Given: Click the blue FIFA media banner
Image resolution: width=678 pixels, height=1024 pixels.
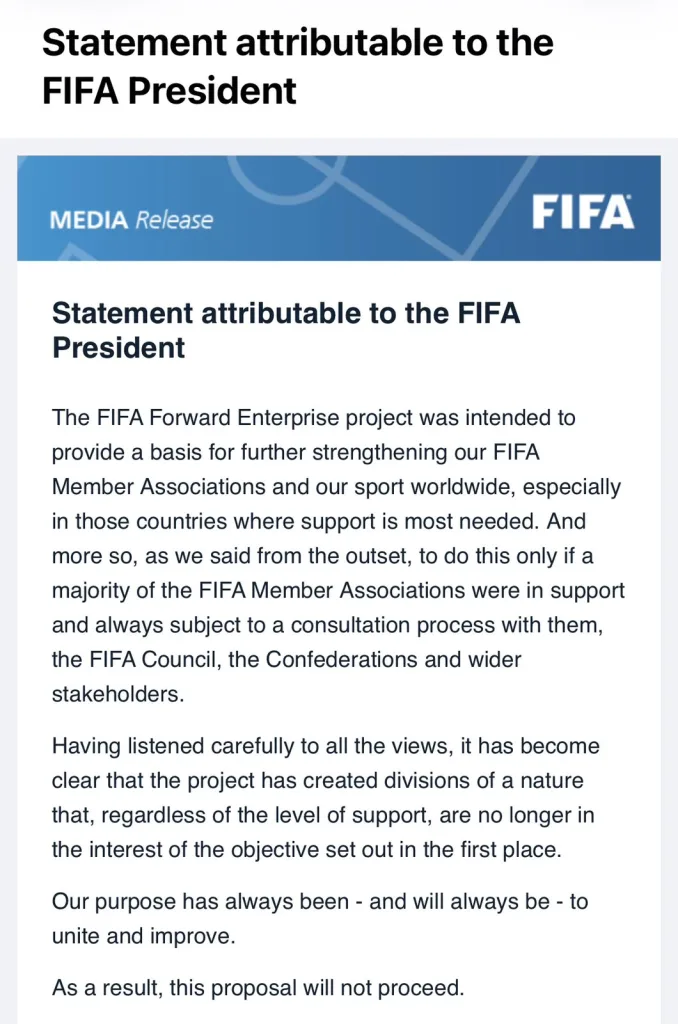Looking at the screenshot, I should [x=339, y=208].
